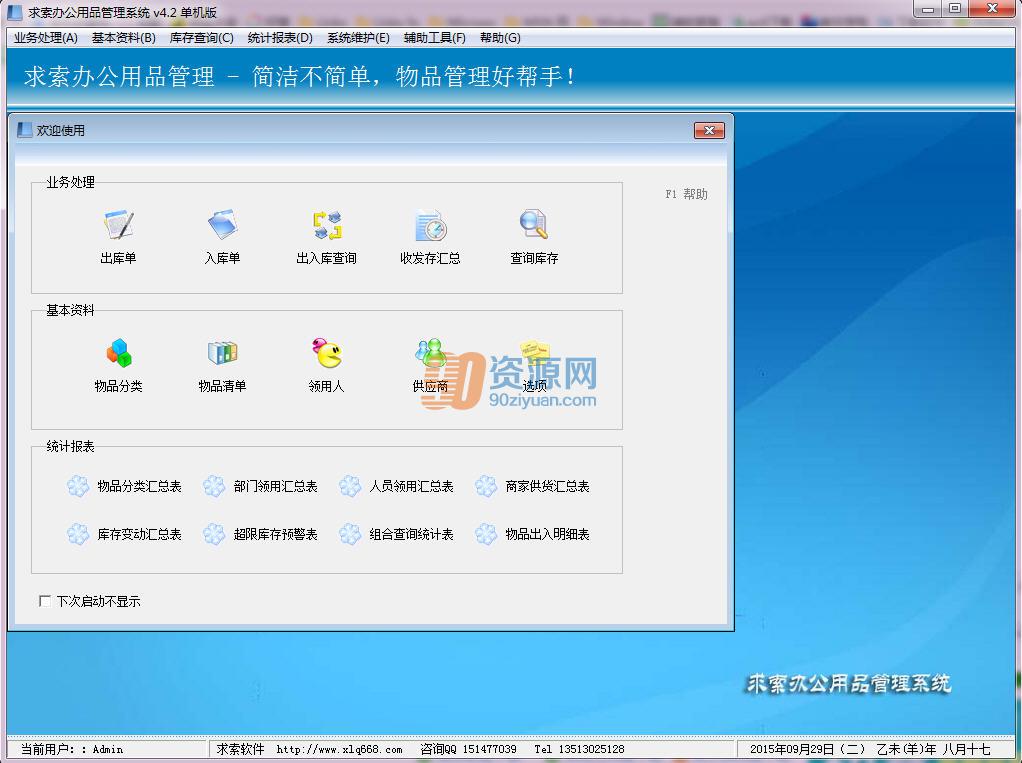Screen dimensions: 1022x763
Task: Click Tel 13513025128 in status bar
Action: pos(579,749)
